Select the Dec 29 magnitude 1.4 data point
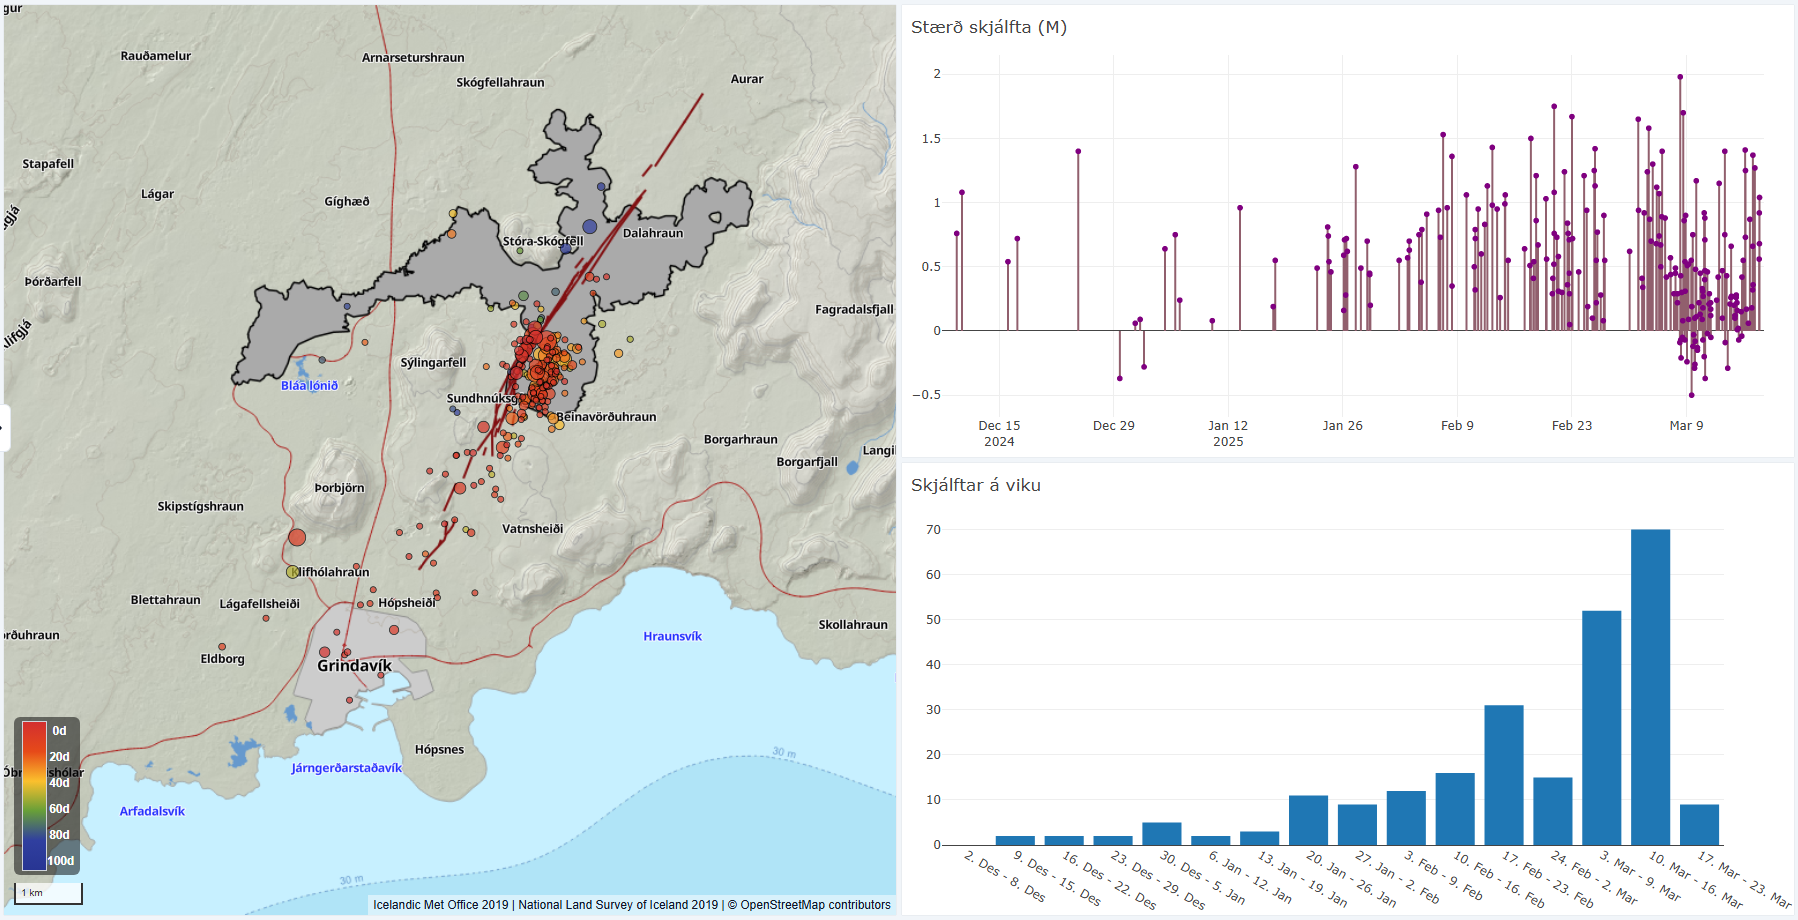 (x=1078, y=152)
